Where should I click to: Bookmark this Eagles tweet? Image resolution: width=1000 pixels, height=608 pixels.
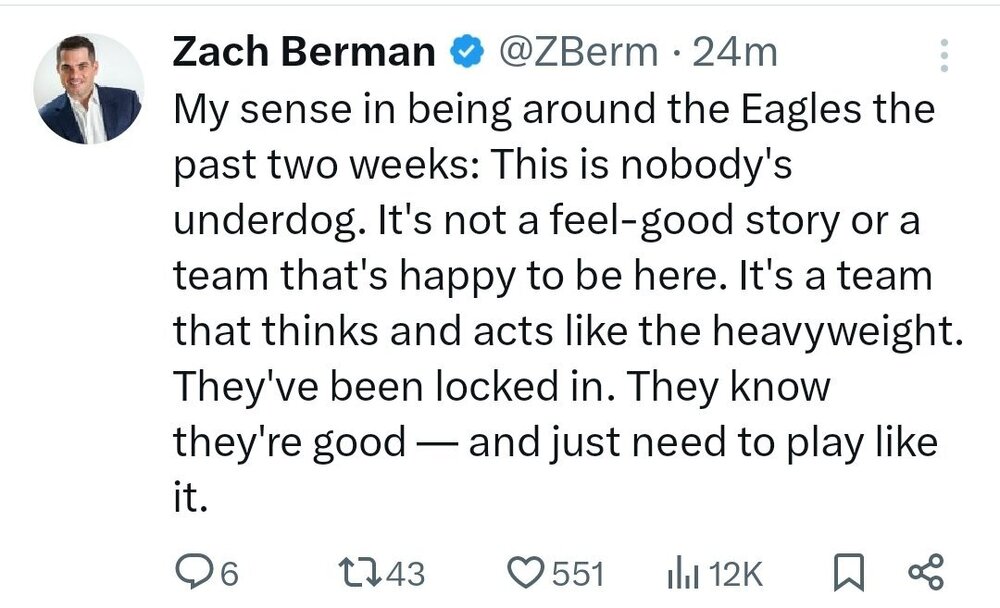[x=846, y=573]
